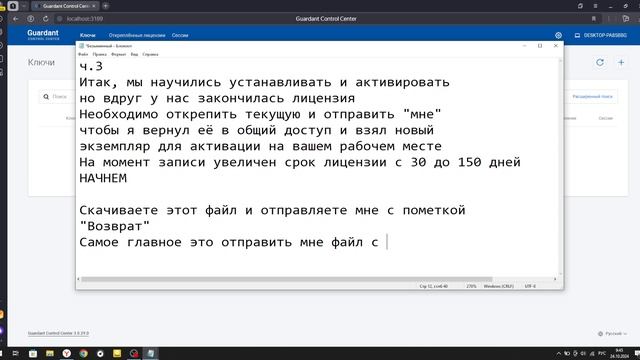Open the File Explorer taskbar icon

(x=50, y=353)
